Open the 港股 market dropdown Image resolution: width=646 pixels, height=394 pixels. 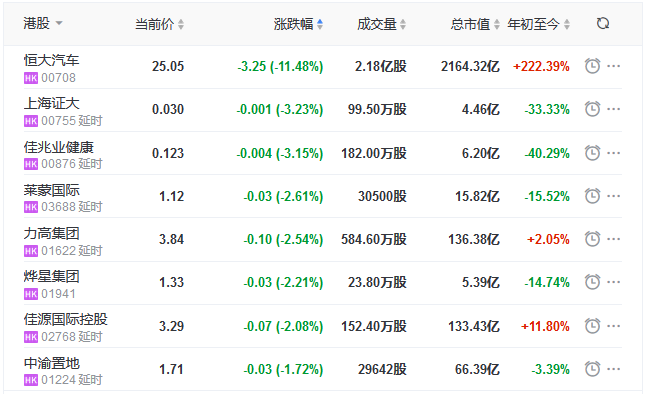tap(42, 23)
